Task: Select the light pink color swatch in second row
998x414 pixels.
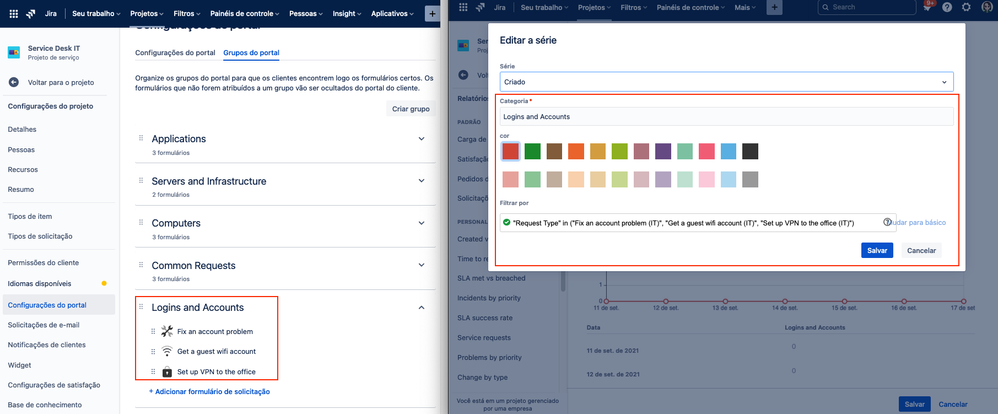Action: (706, 180)
